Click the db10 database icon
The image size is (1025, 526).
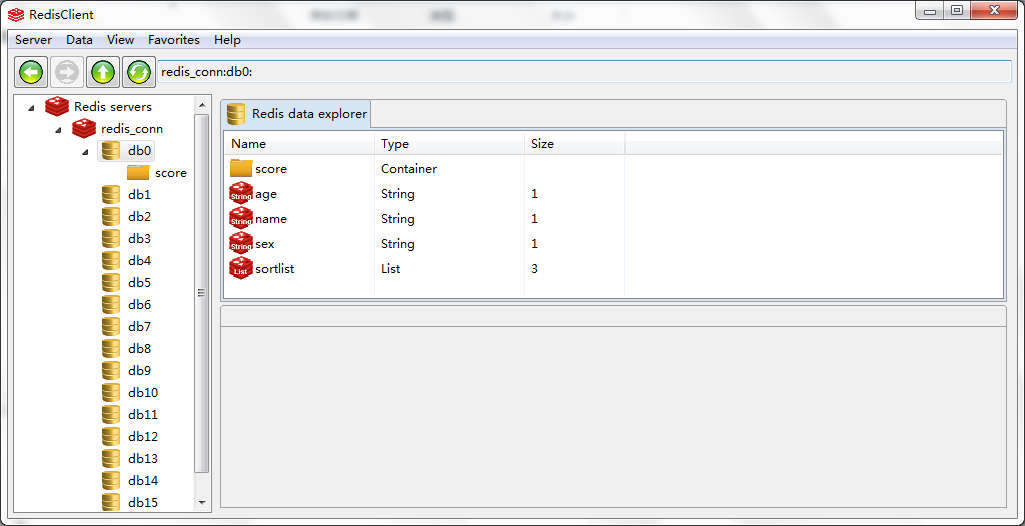[x=111, y=393]
